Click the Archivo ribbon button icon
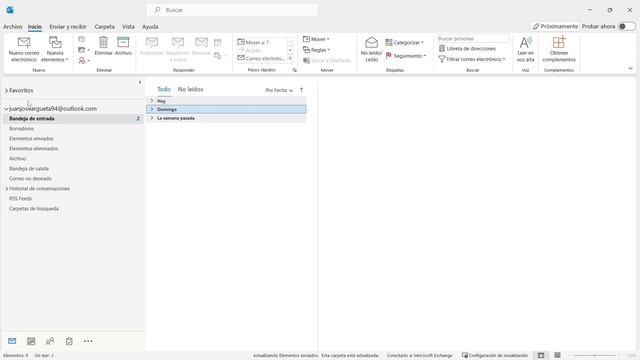The width and height of the screenshot is (640, 360). [x=123, y=42]
